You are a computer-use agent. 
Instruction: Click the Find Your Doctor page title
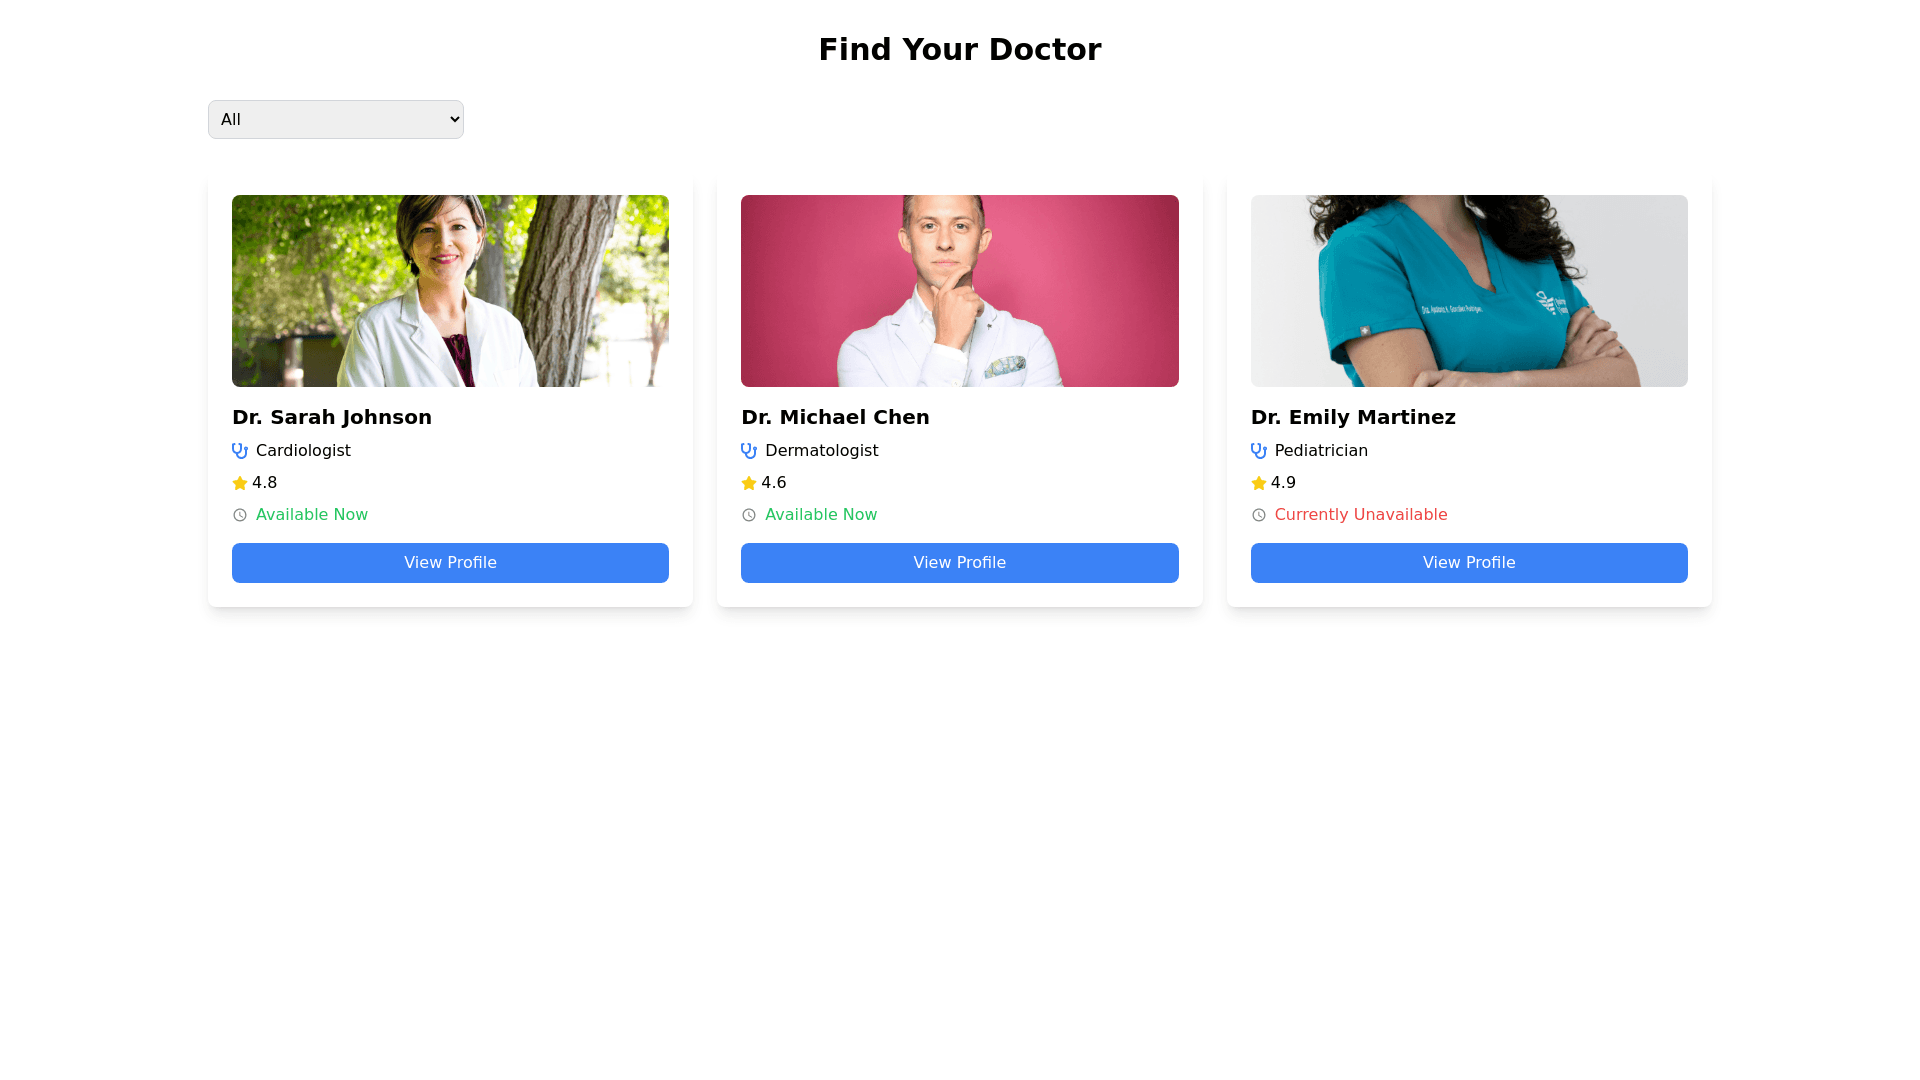960,49
